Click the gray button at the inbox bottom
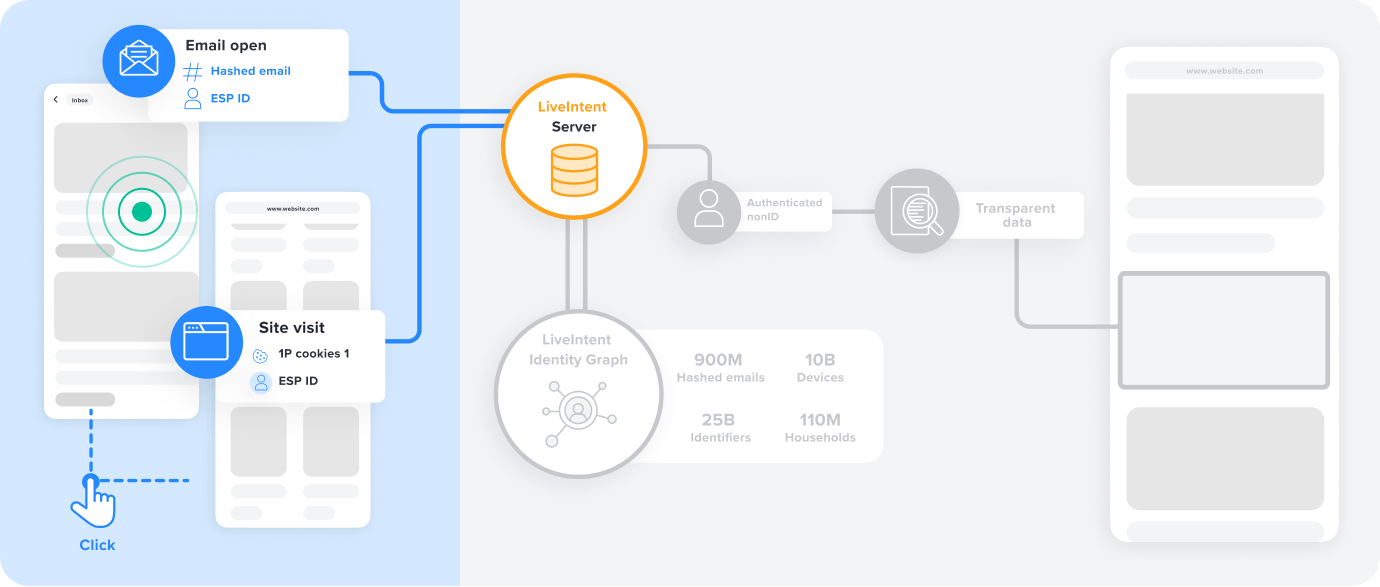The image size is (1380, 587). pos(85,400)
